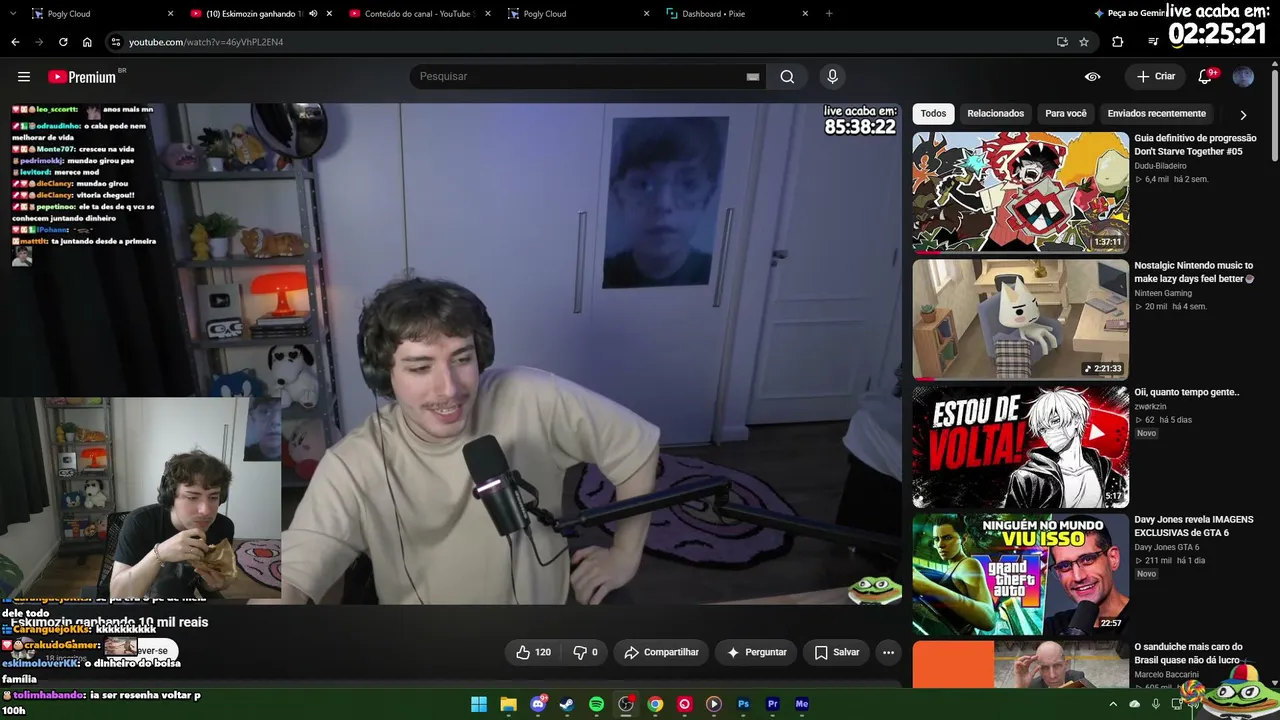Open the ESTOU DE VOLTA video thumbnail
1280x720 pixels.
point(1020,447)
